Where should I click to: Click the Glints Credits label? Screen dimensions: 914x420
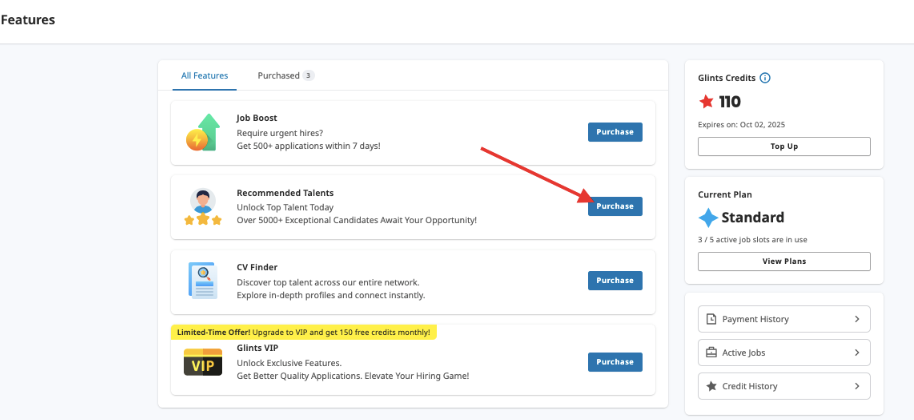click(x=727, y=78)
